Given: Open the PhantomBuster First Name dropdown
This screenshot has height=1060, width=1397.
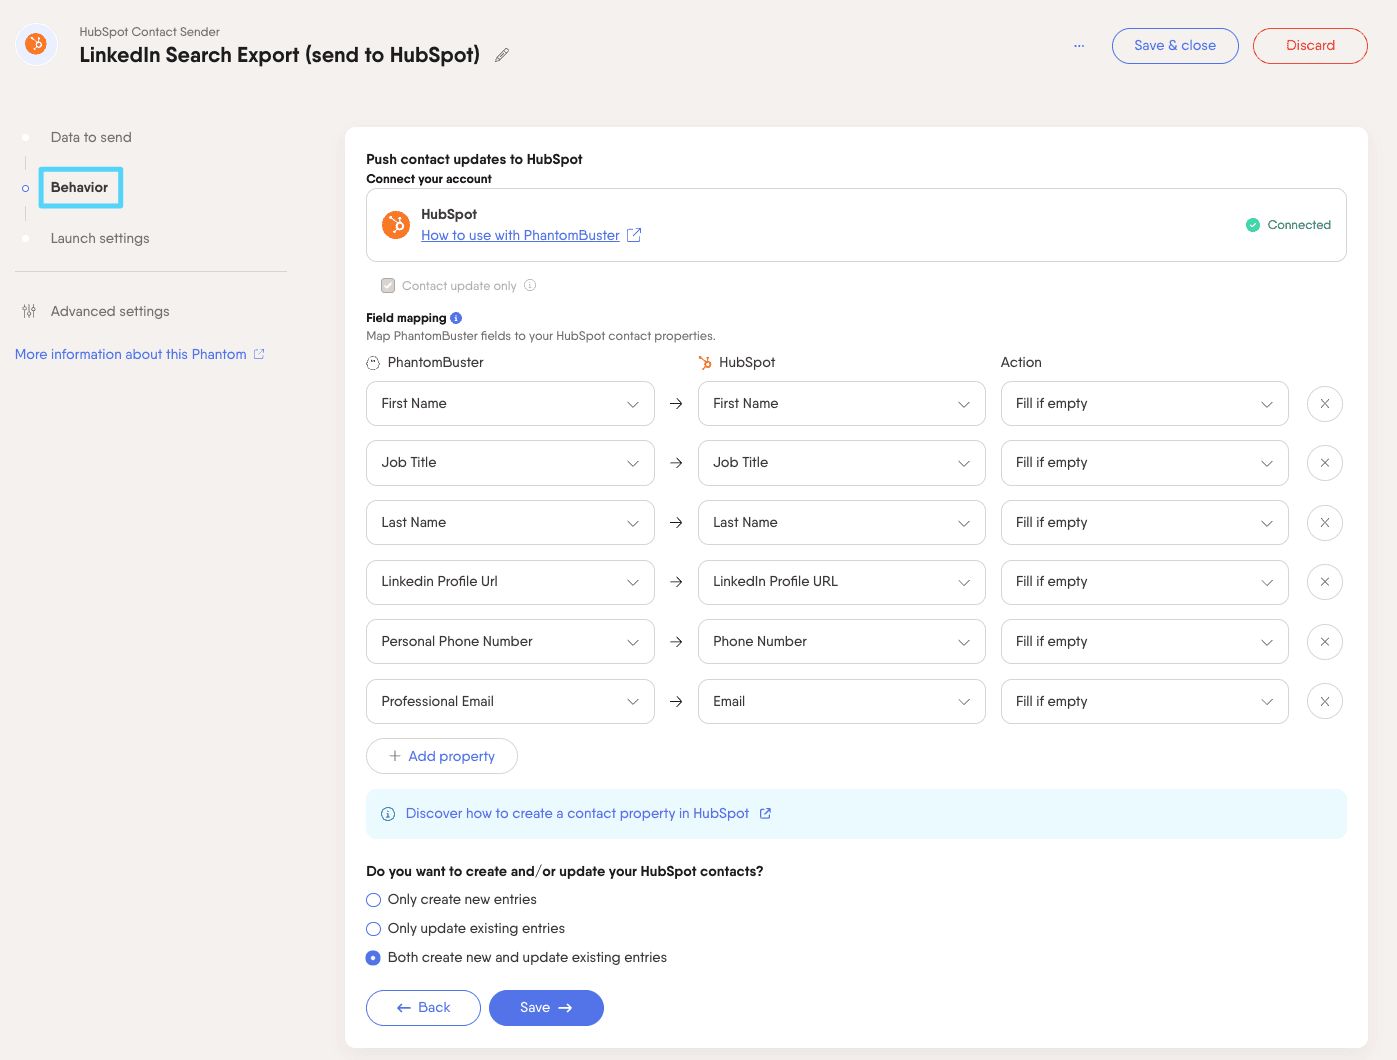Looking at the screenshot, I should [x=510, y=404].
